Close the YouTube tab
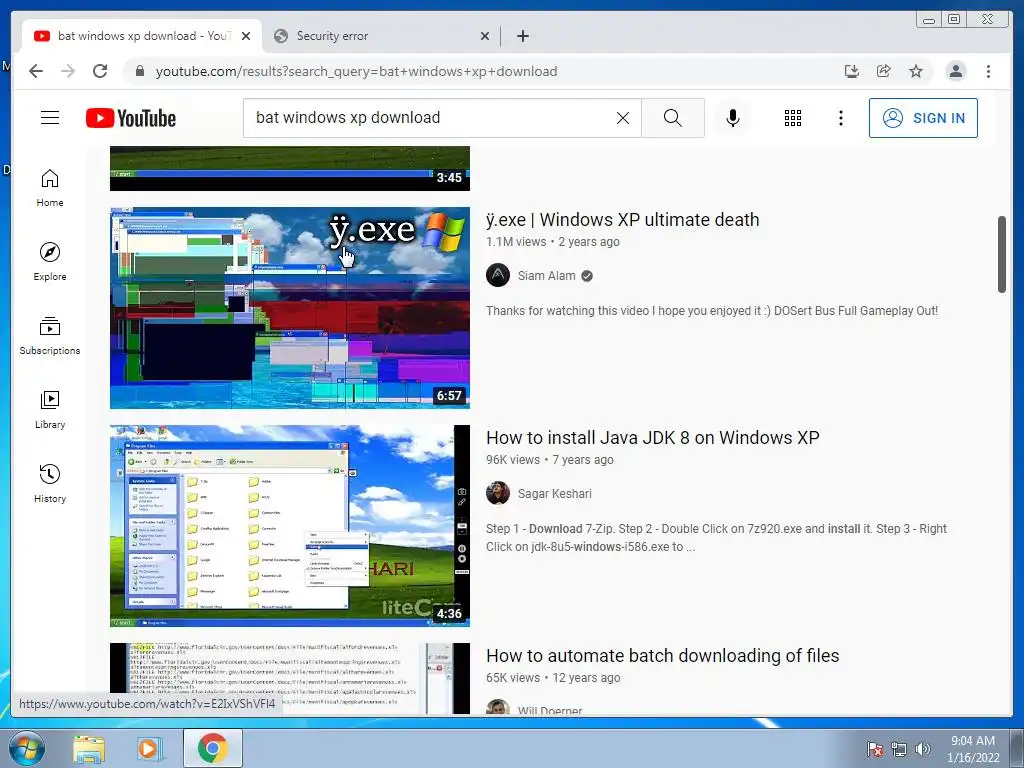Viewport: 1024px width, 768px height. click(246, 36)
